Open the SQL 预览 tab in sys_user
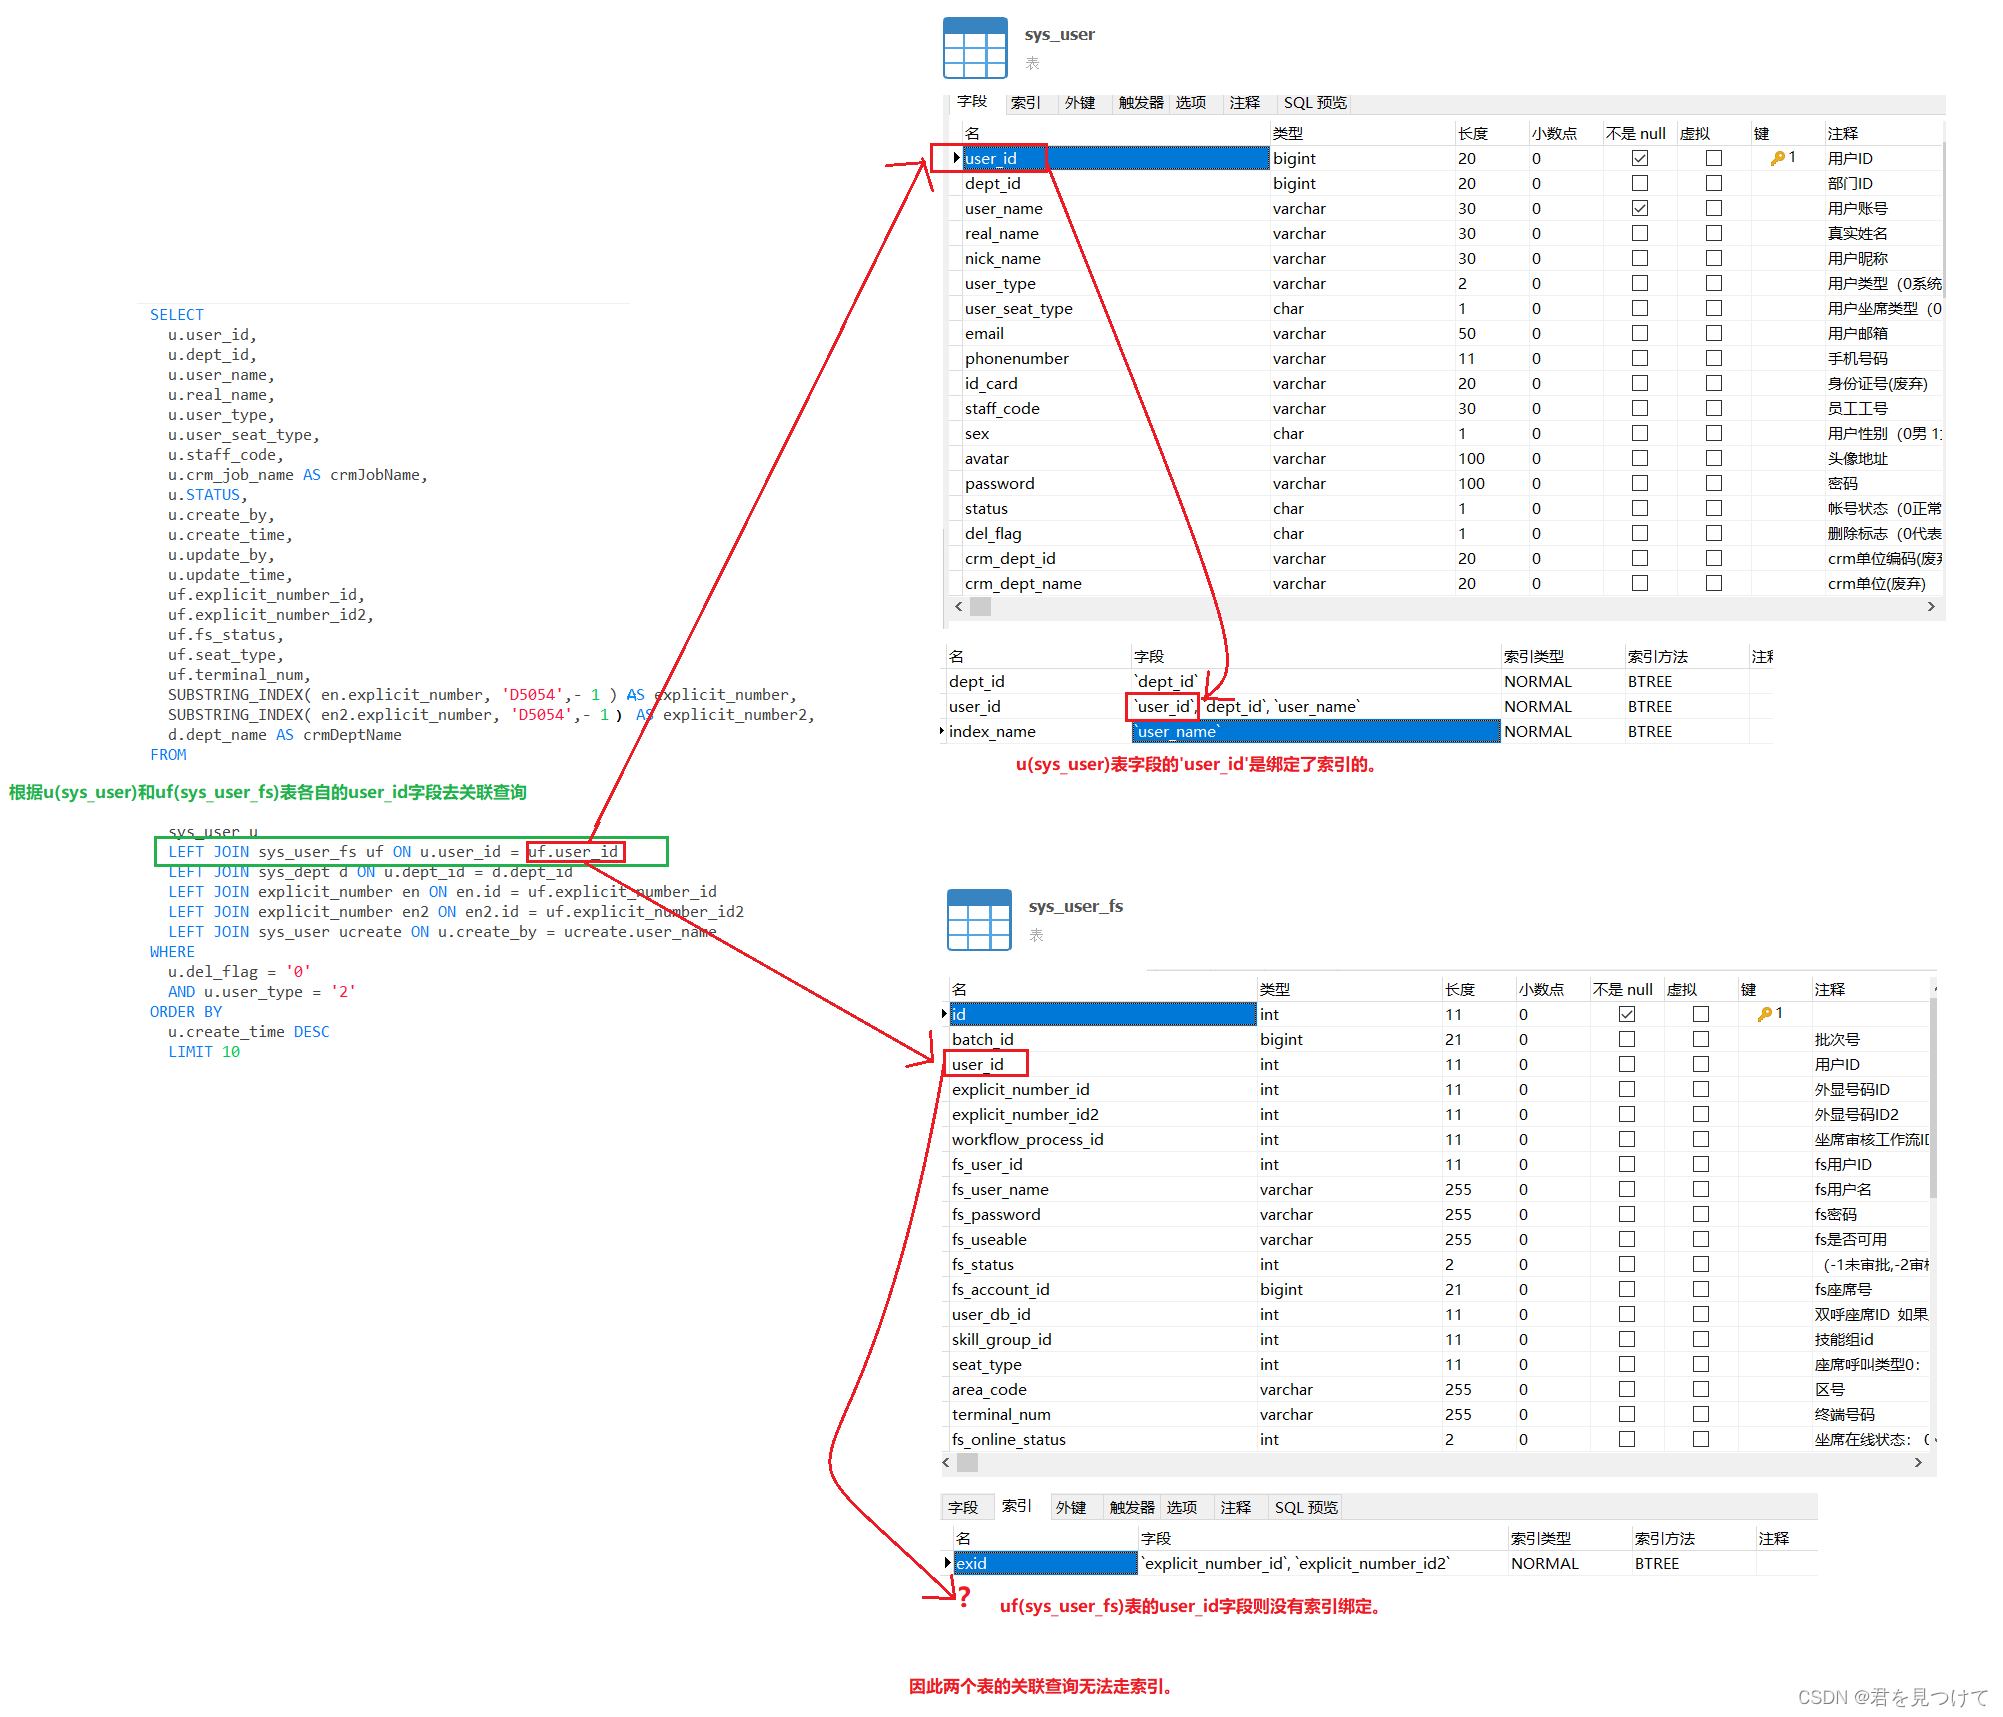The width and height of the screenshot is (2003, 1717). click(x=1314, y=103)
